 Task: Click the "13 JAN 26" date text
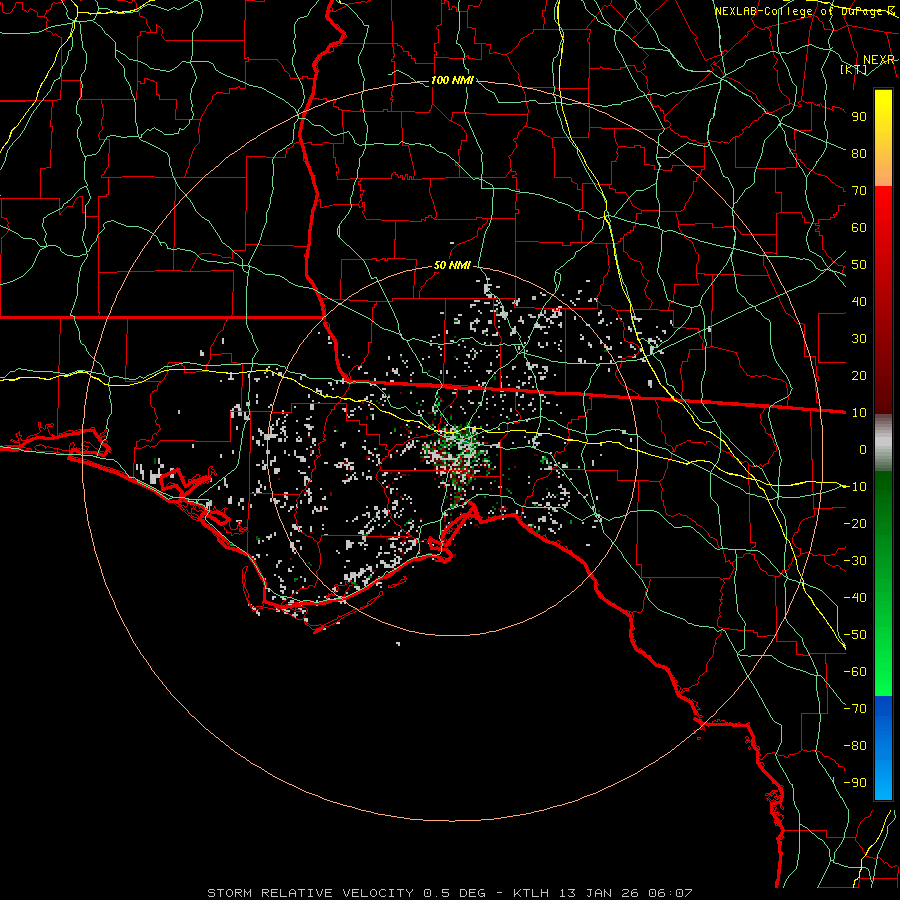599,893
